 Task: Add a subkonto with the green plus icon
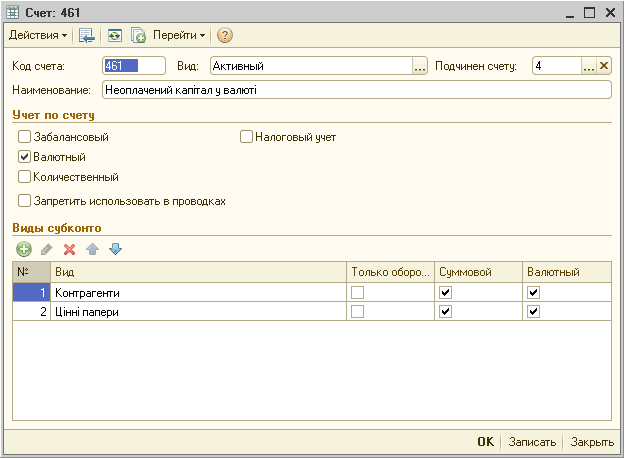point(24,249)
